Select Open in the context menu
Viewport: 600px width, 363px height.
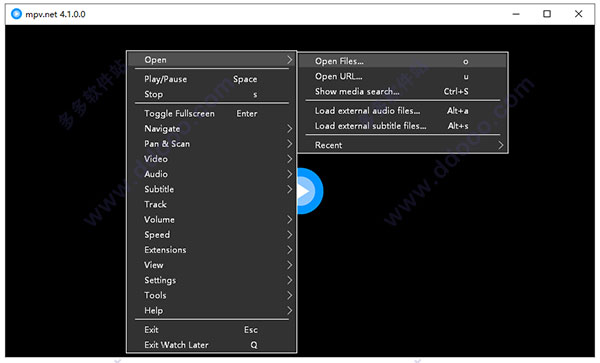[211, 60]
